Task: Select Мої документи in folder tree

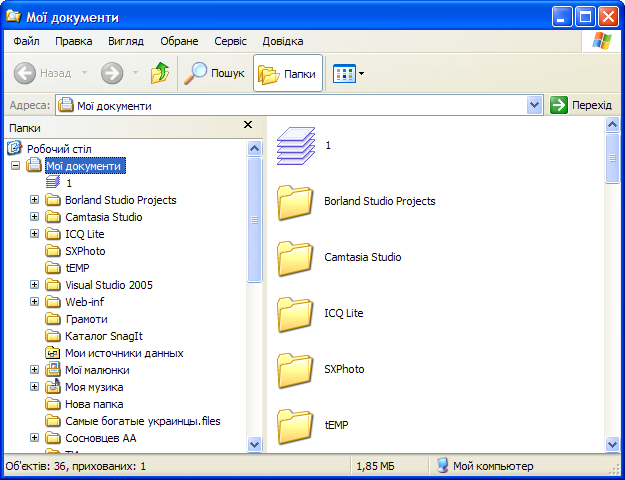Action: (85, 166)
